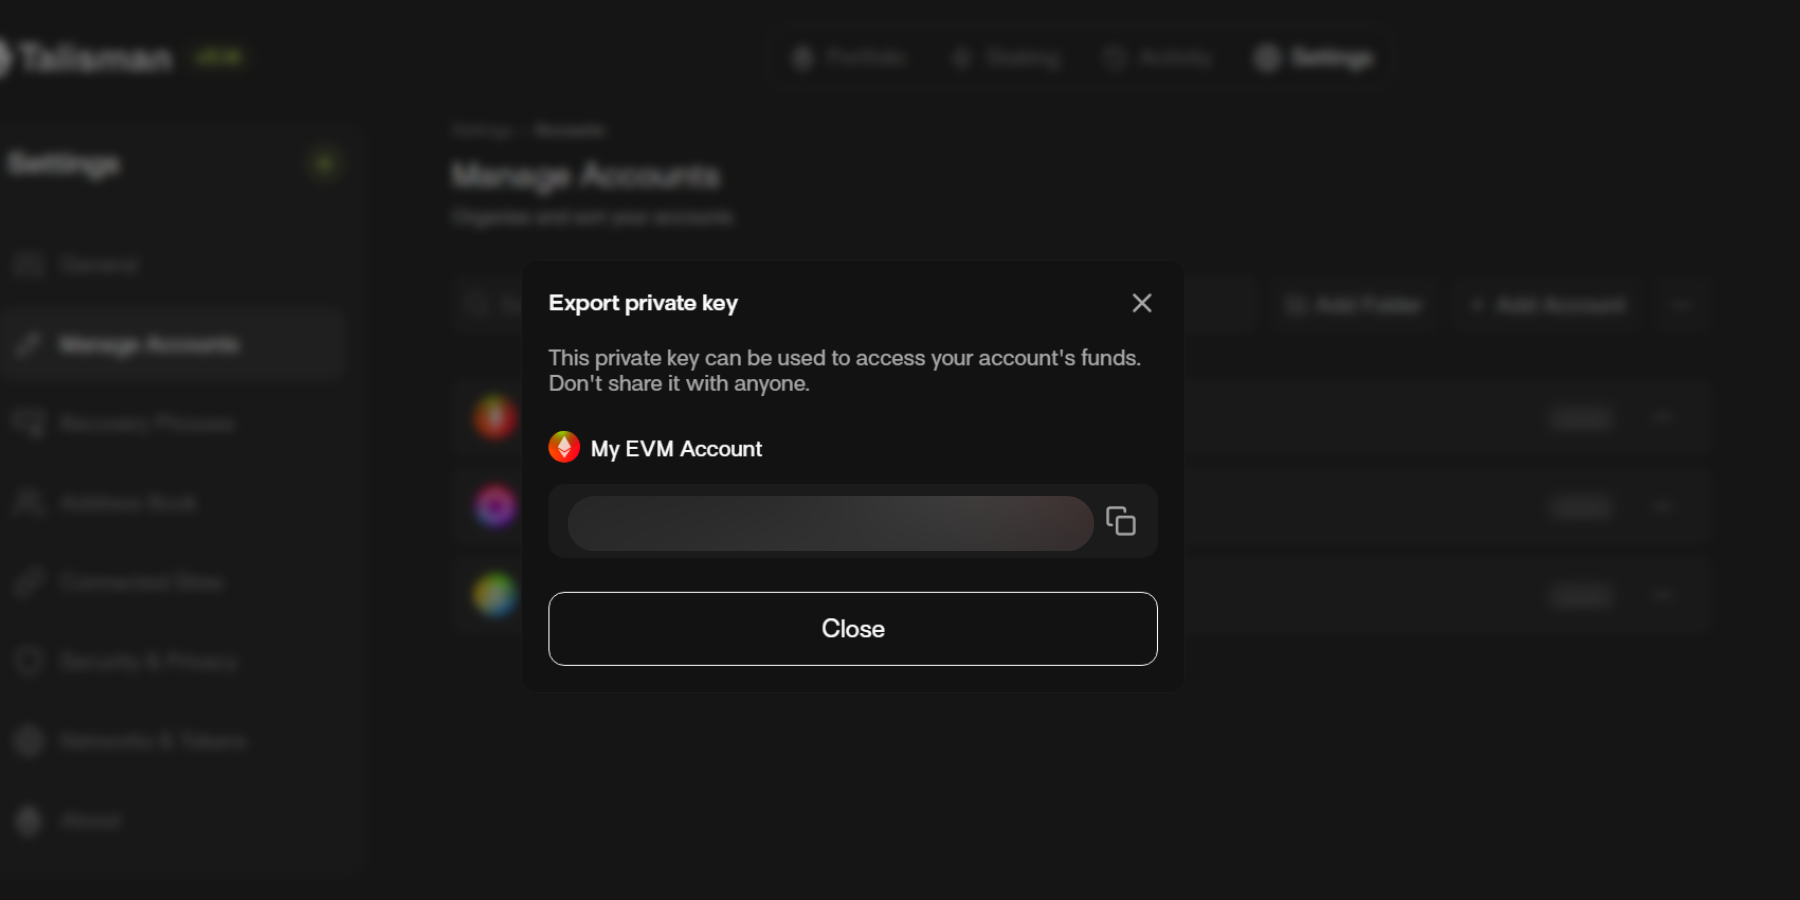Switch to the Staking tab

[x=1006, y=58]
